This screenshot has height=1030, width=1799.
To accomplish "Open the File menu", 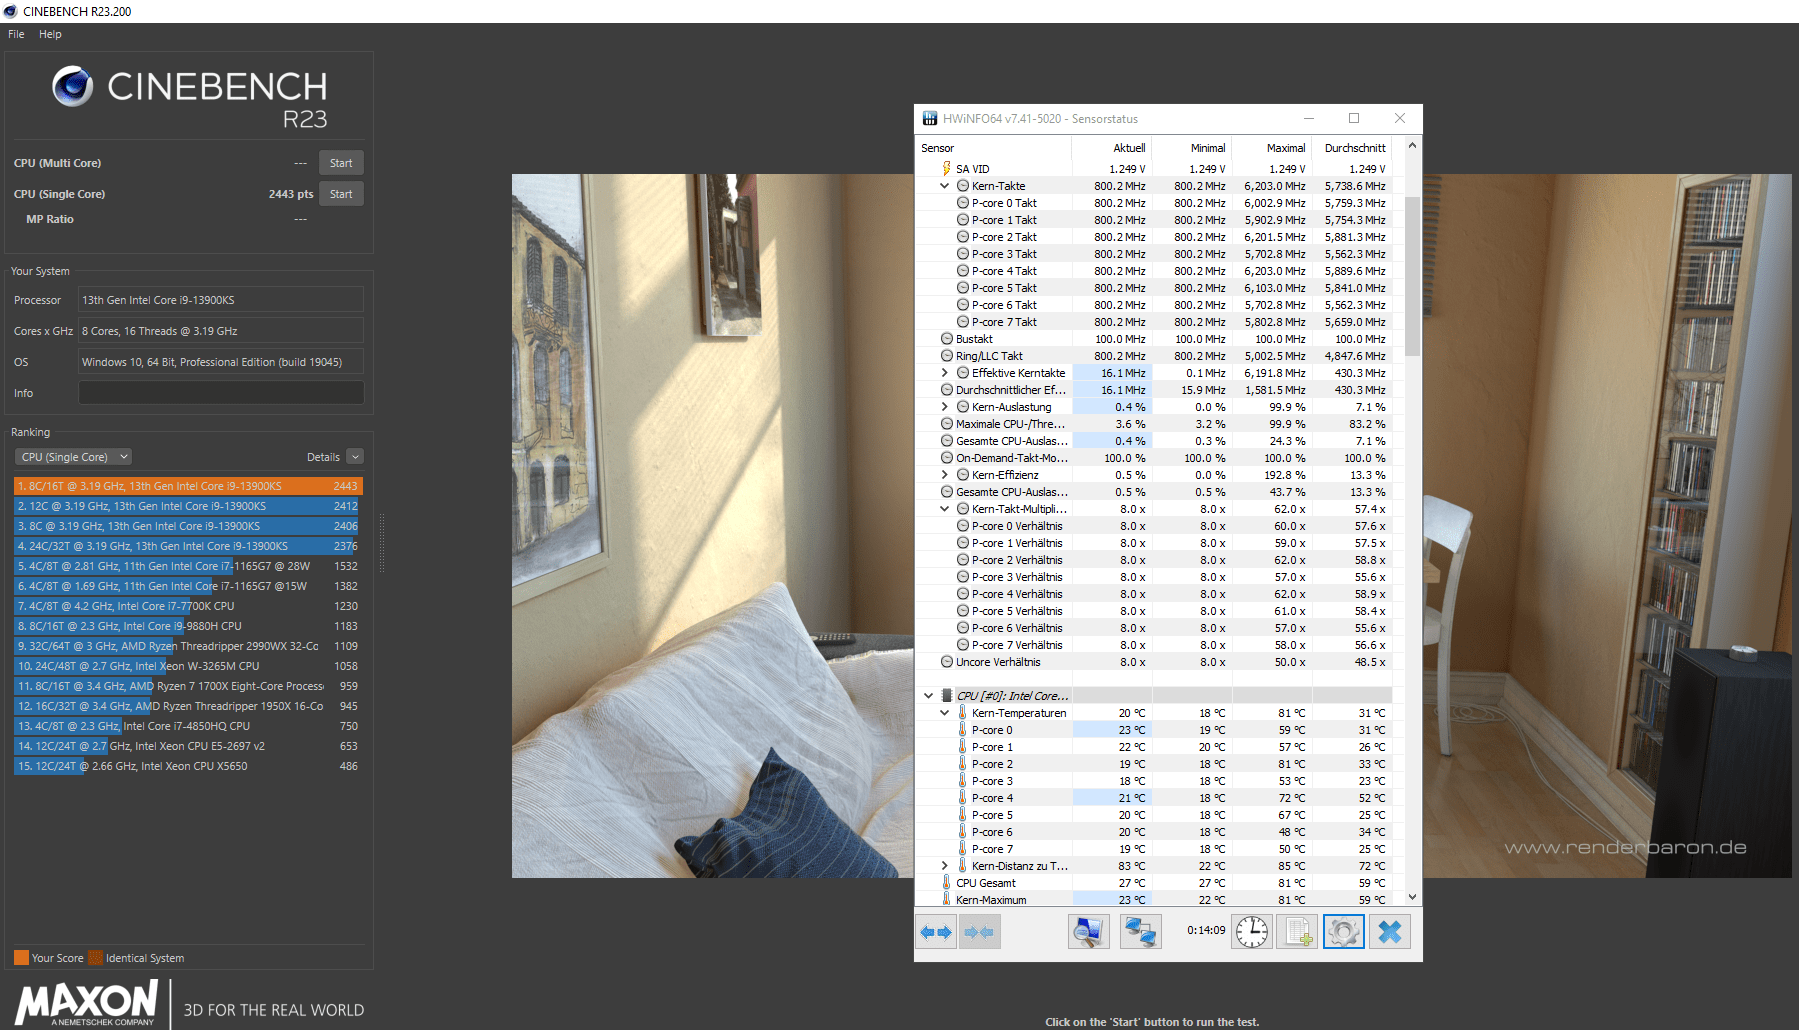I will (x=16, y=34).
